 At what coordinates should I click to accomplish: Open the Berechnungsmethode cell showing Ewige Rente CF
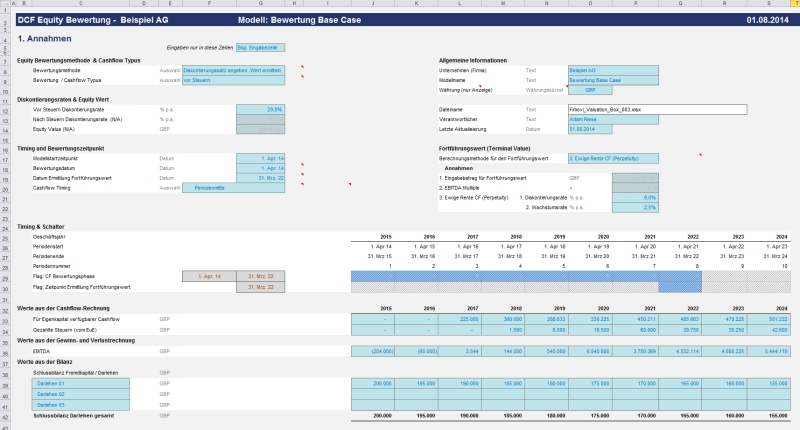(x=613, y=158)
